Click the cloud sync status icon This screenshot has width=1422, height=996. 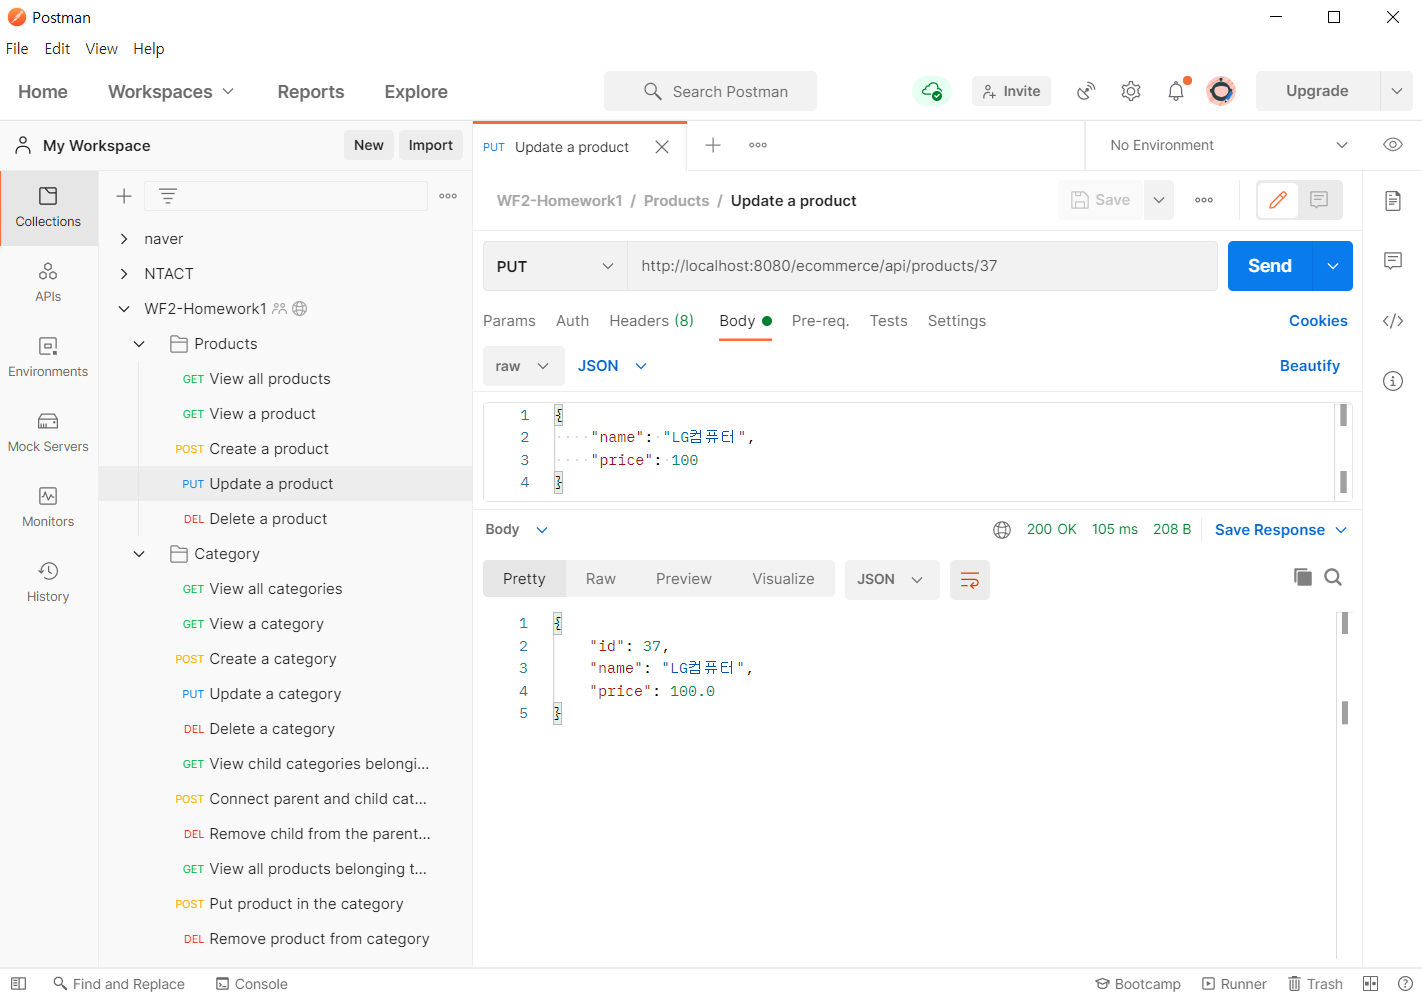pyautogui.click(x=932, y=91)
